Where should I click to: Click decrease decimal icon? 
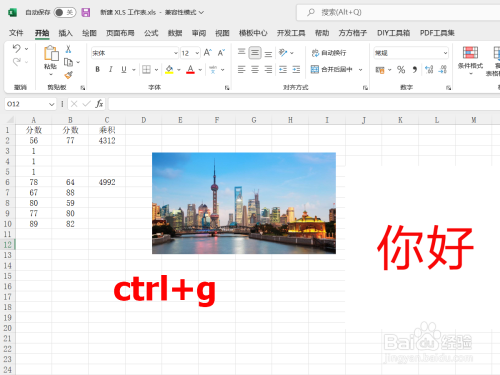(x=443, y=69)
